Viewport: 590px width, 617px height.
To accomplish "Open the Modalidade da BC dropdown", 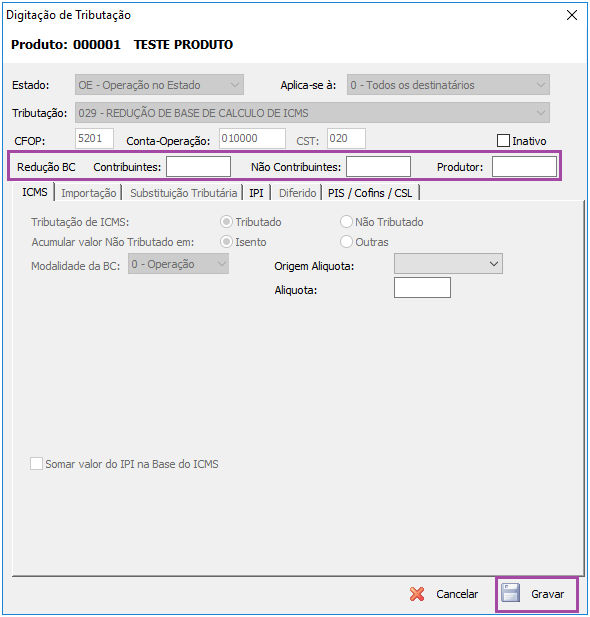I will (178, 264).
